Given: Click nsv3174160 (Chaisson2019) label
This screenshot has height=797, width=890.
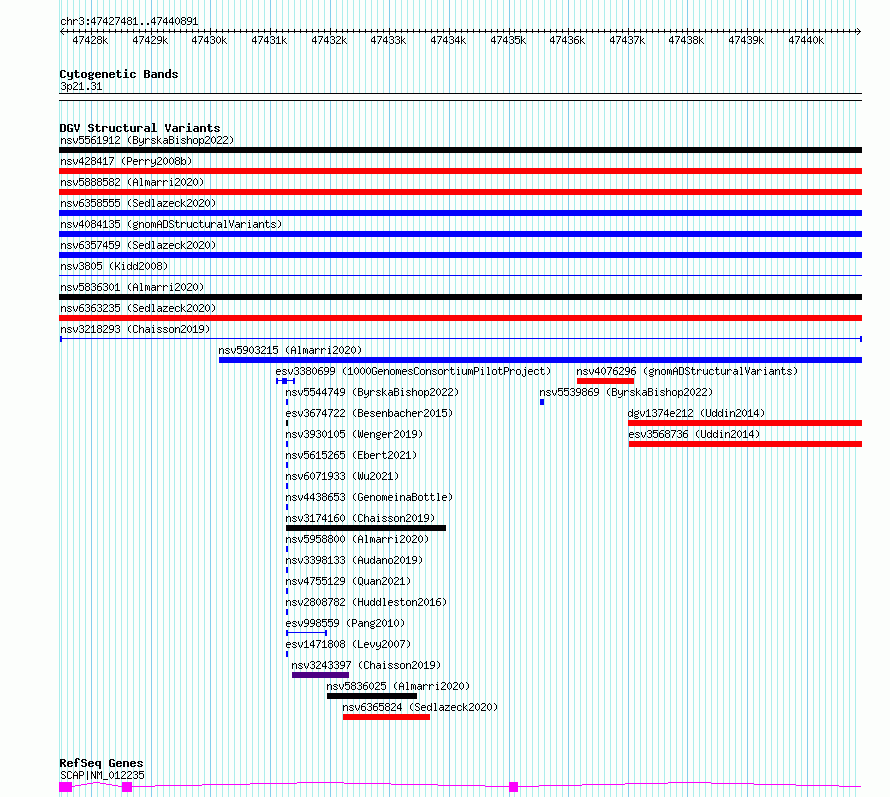Looking at the screenshot, I should pyautogui.click(x=360, y=518).
